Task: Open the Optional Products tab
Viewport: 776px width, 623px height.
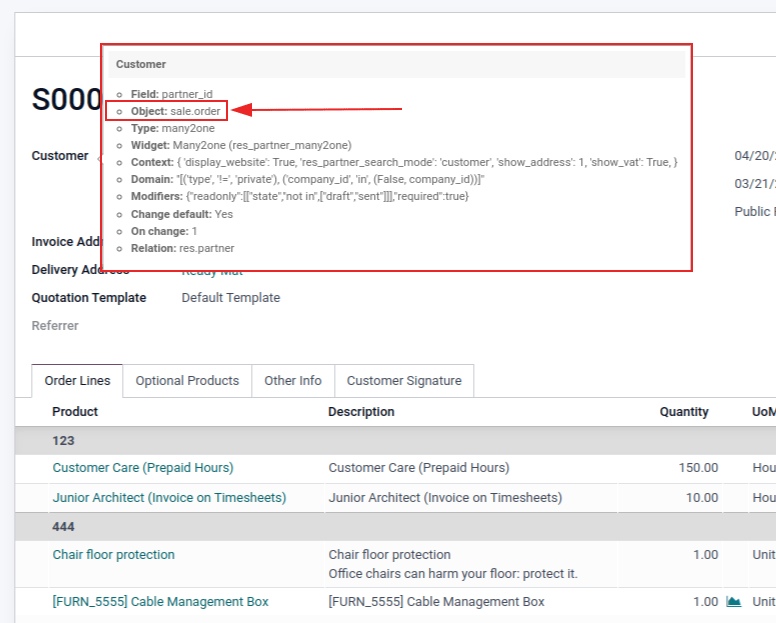Action: coord(187,381)
